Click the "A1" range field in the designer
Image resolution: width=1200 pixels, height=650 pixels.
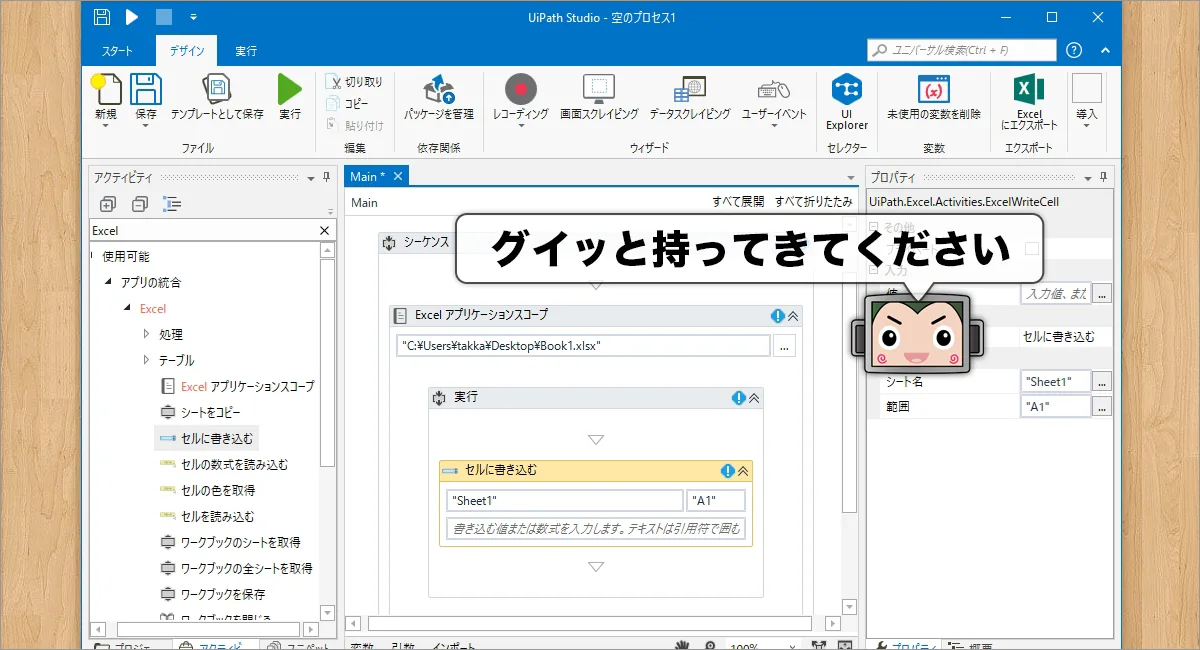(716, 500)
